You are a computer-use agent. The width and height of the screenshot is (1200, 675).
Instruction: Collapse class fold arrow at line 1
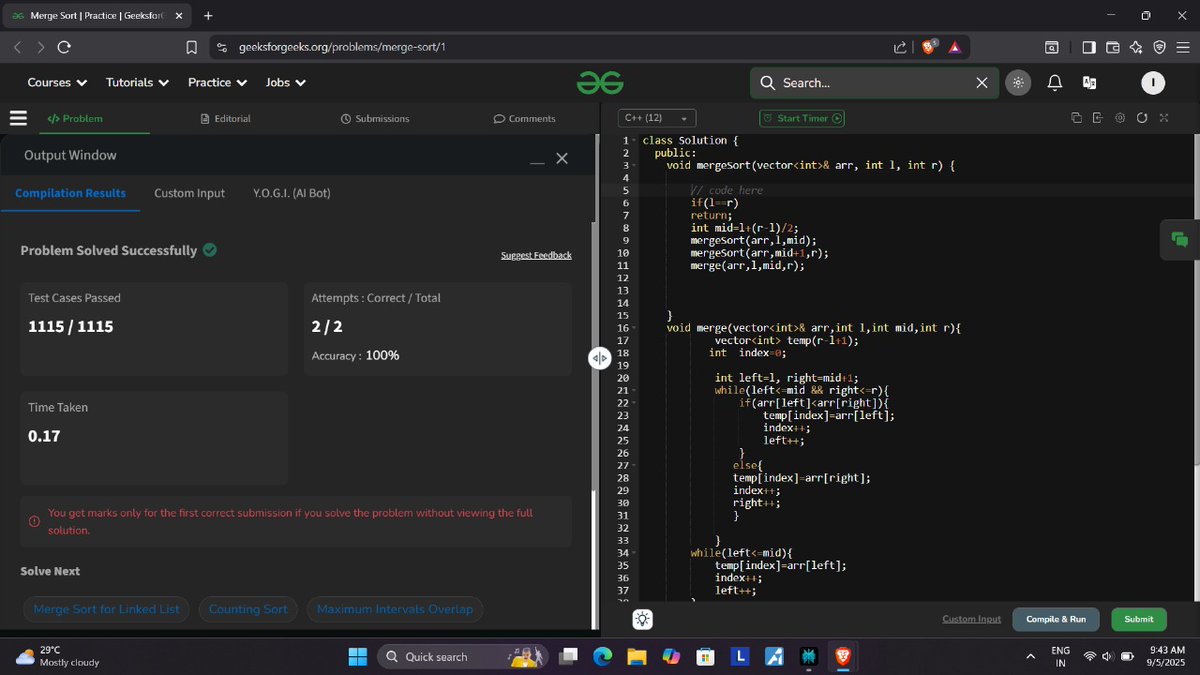click(x=634, y=141)
